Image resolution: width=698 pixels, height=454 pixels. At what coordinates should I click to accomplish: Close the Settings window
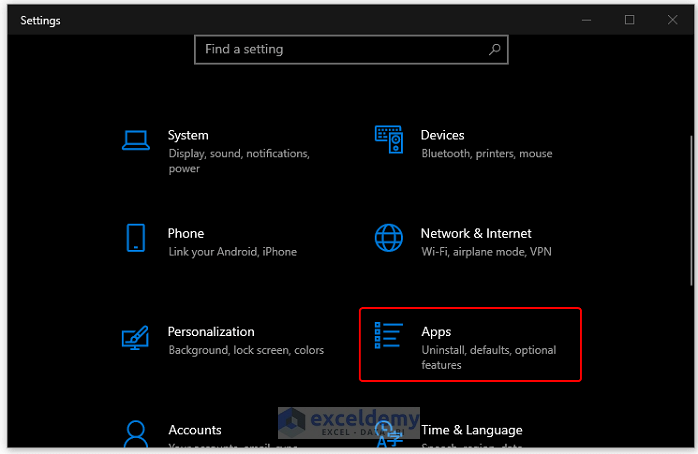[x=673, y=20]
